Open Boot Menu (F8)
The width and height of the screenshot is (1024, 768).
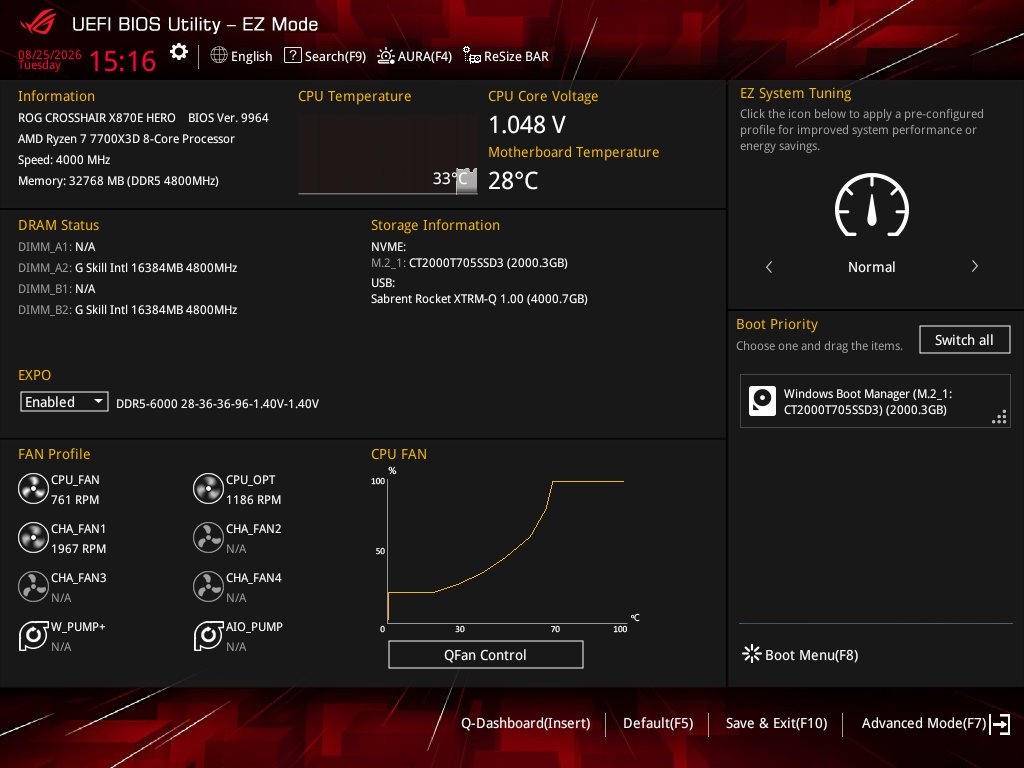pyautogui.click(x=801, y=654)
